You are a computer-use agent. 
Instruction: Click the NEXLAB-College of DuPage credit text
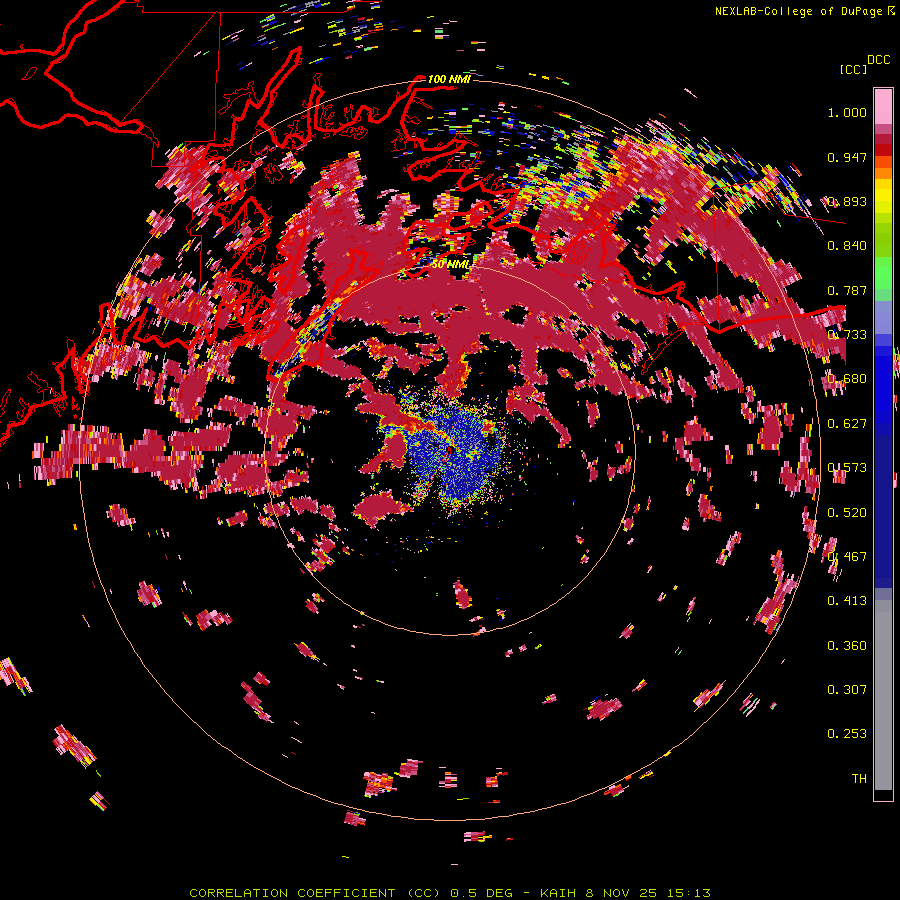tap(798, 11)
